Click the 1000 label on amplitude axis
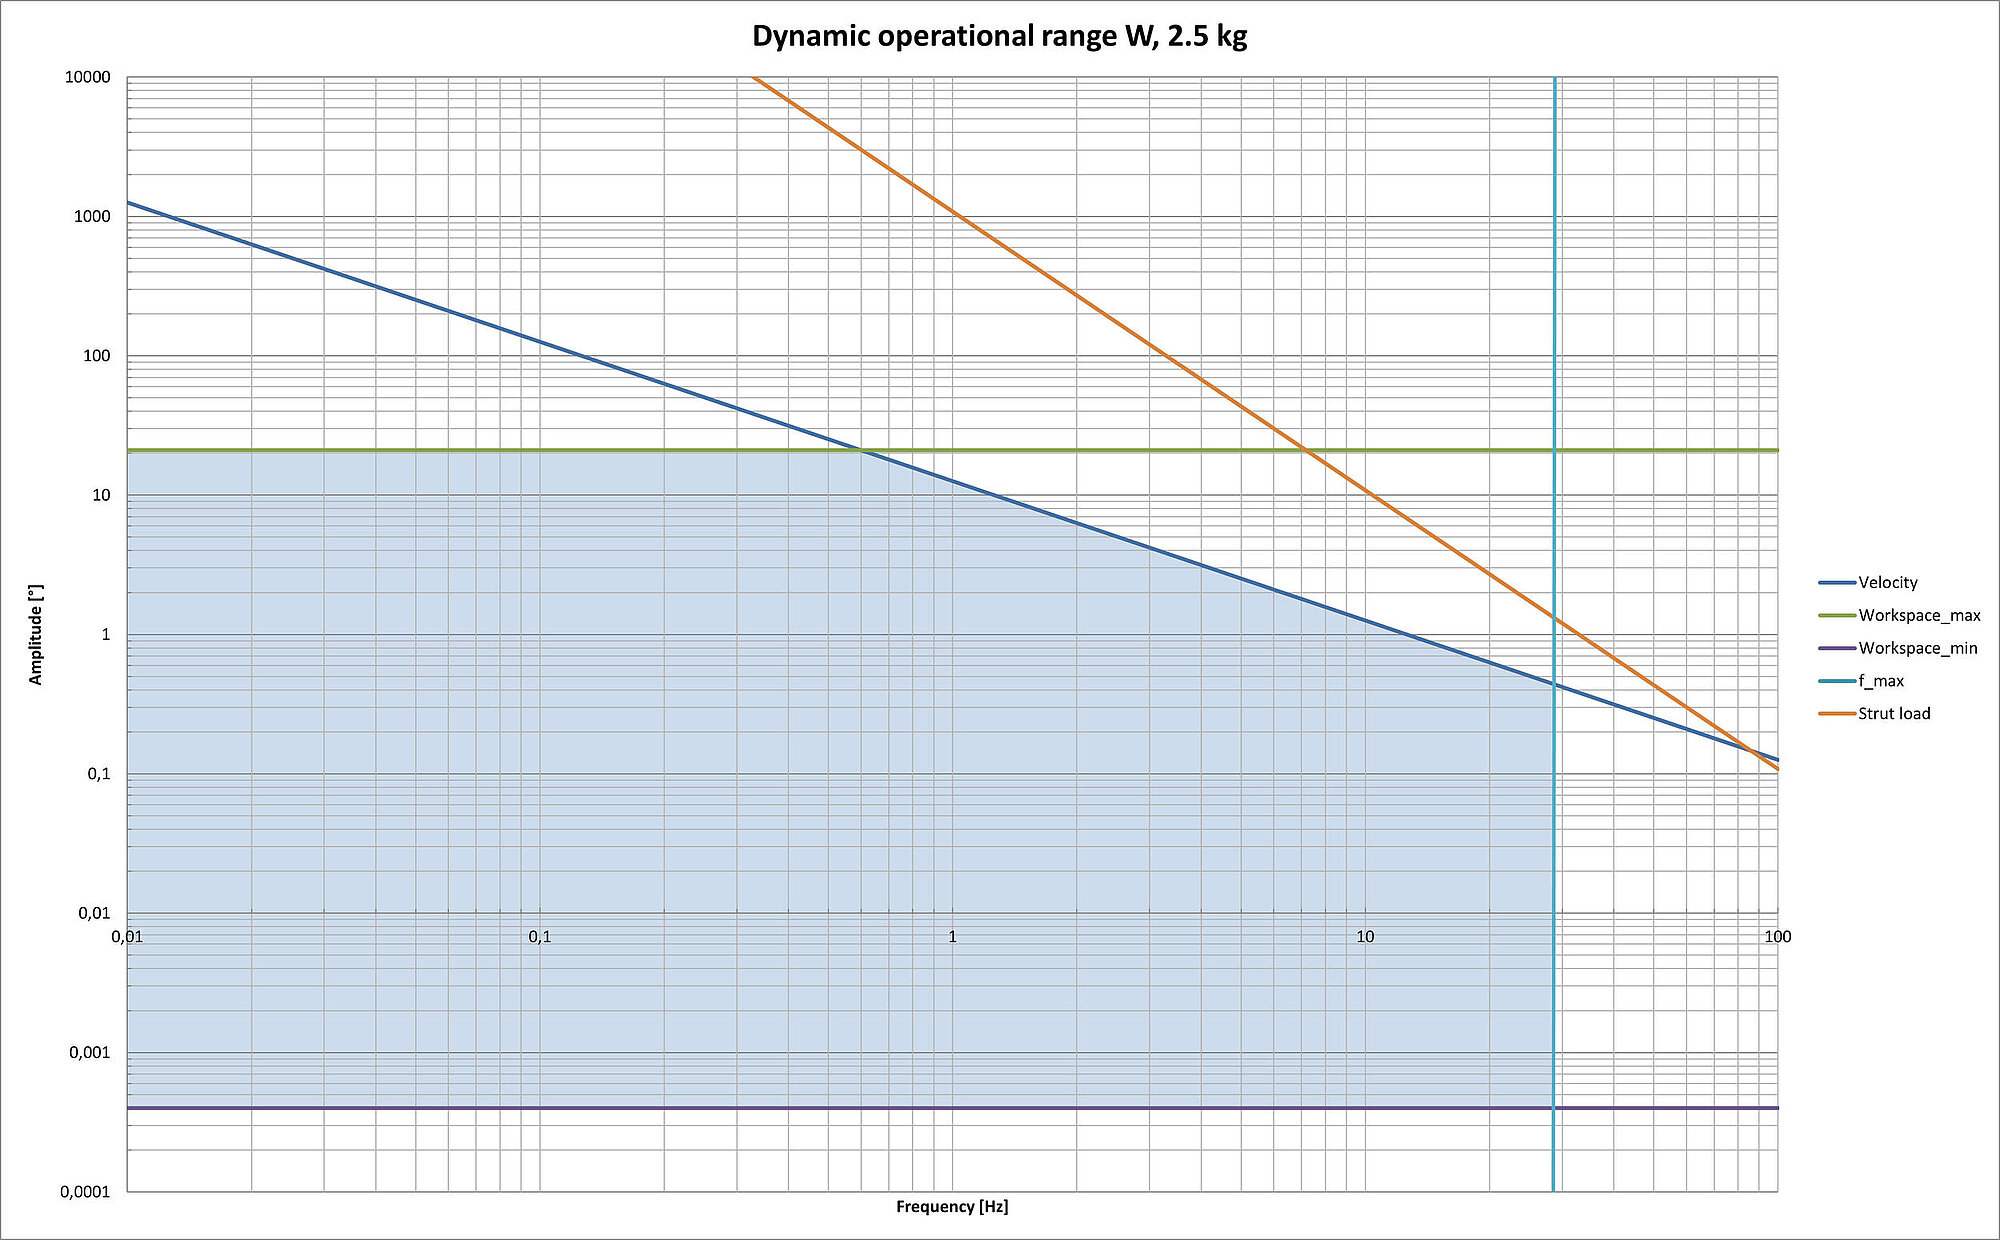 click(x=91, y=217)
